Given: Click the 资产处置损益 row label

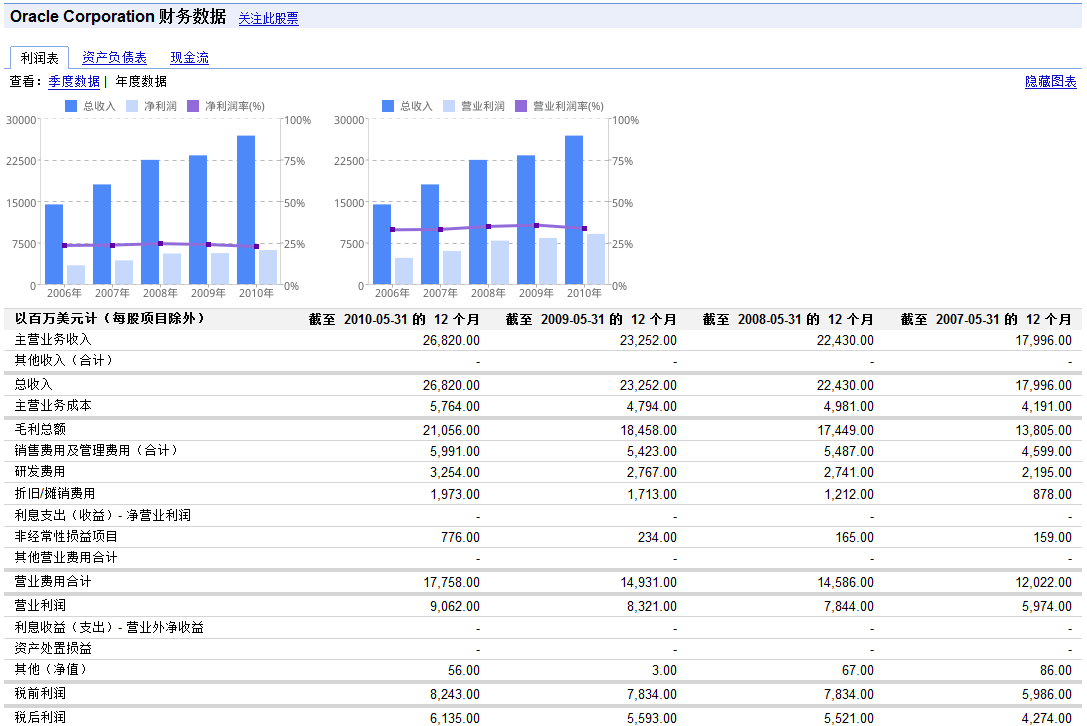Looking at the screenshot, I should pos(53,648).
